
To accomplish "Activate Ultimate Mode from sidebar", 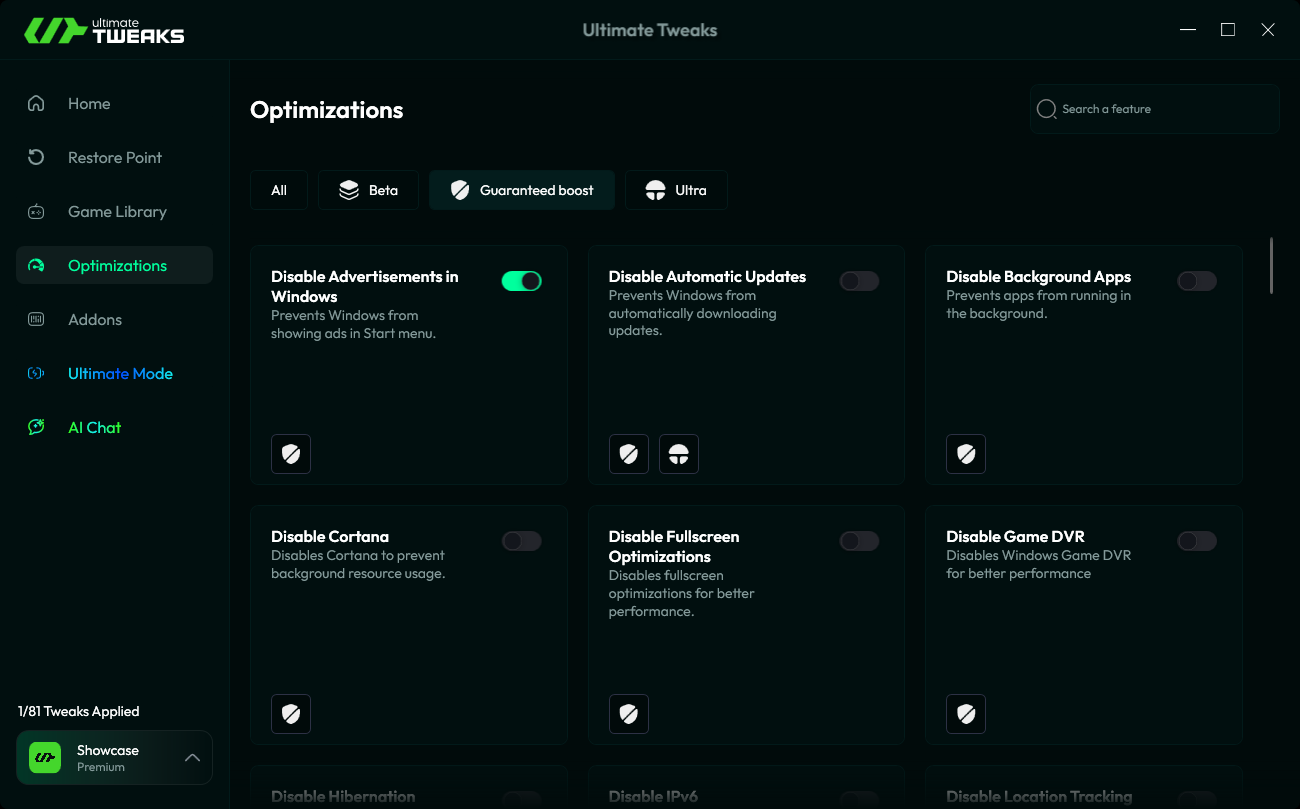I will point(120,373).
